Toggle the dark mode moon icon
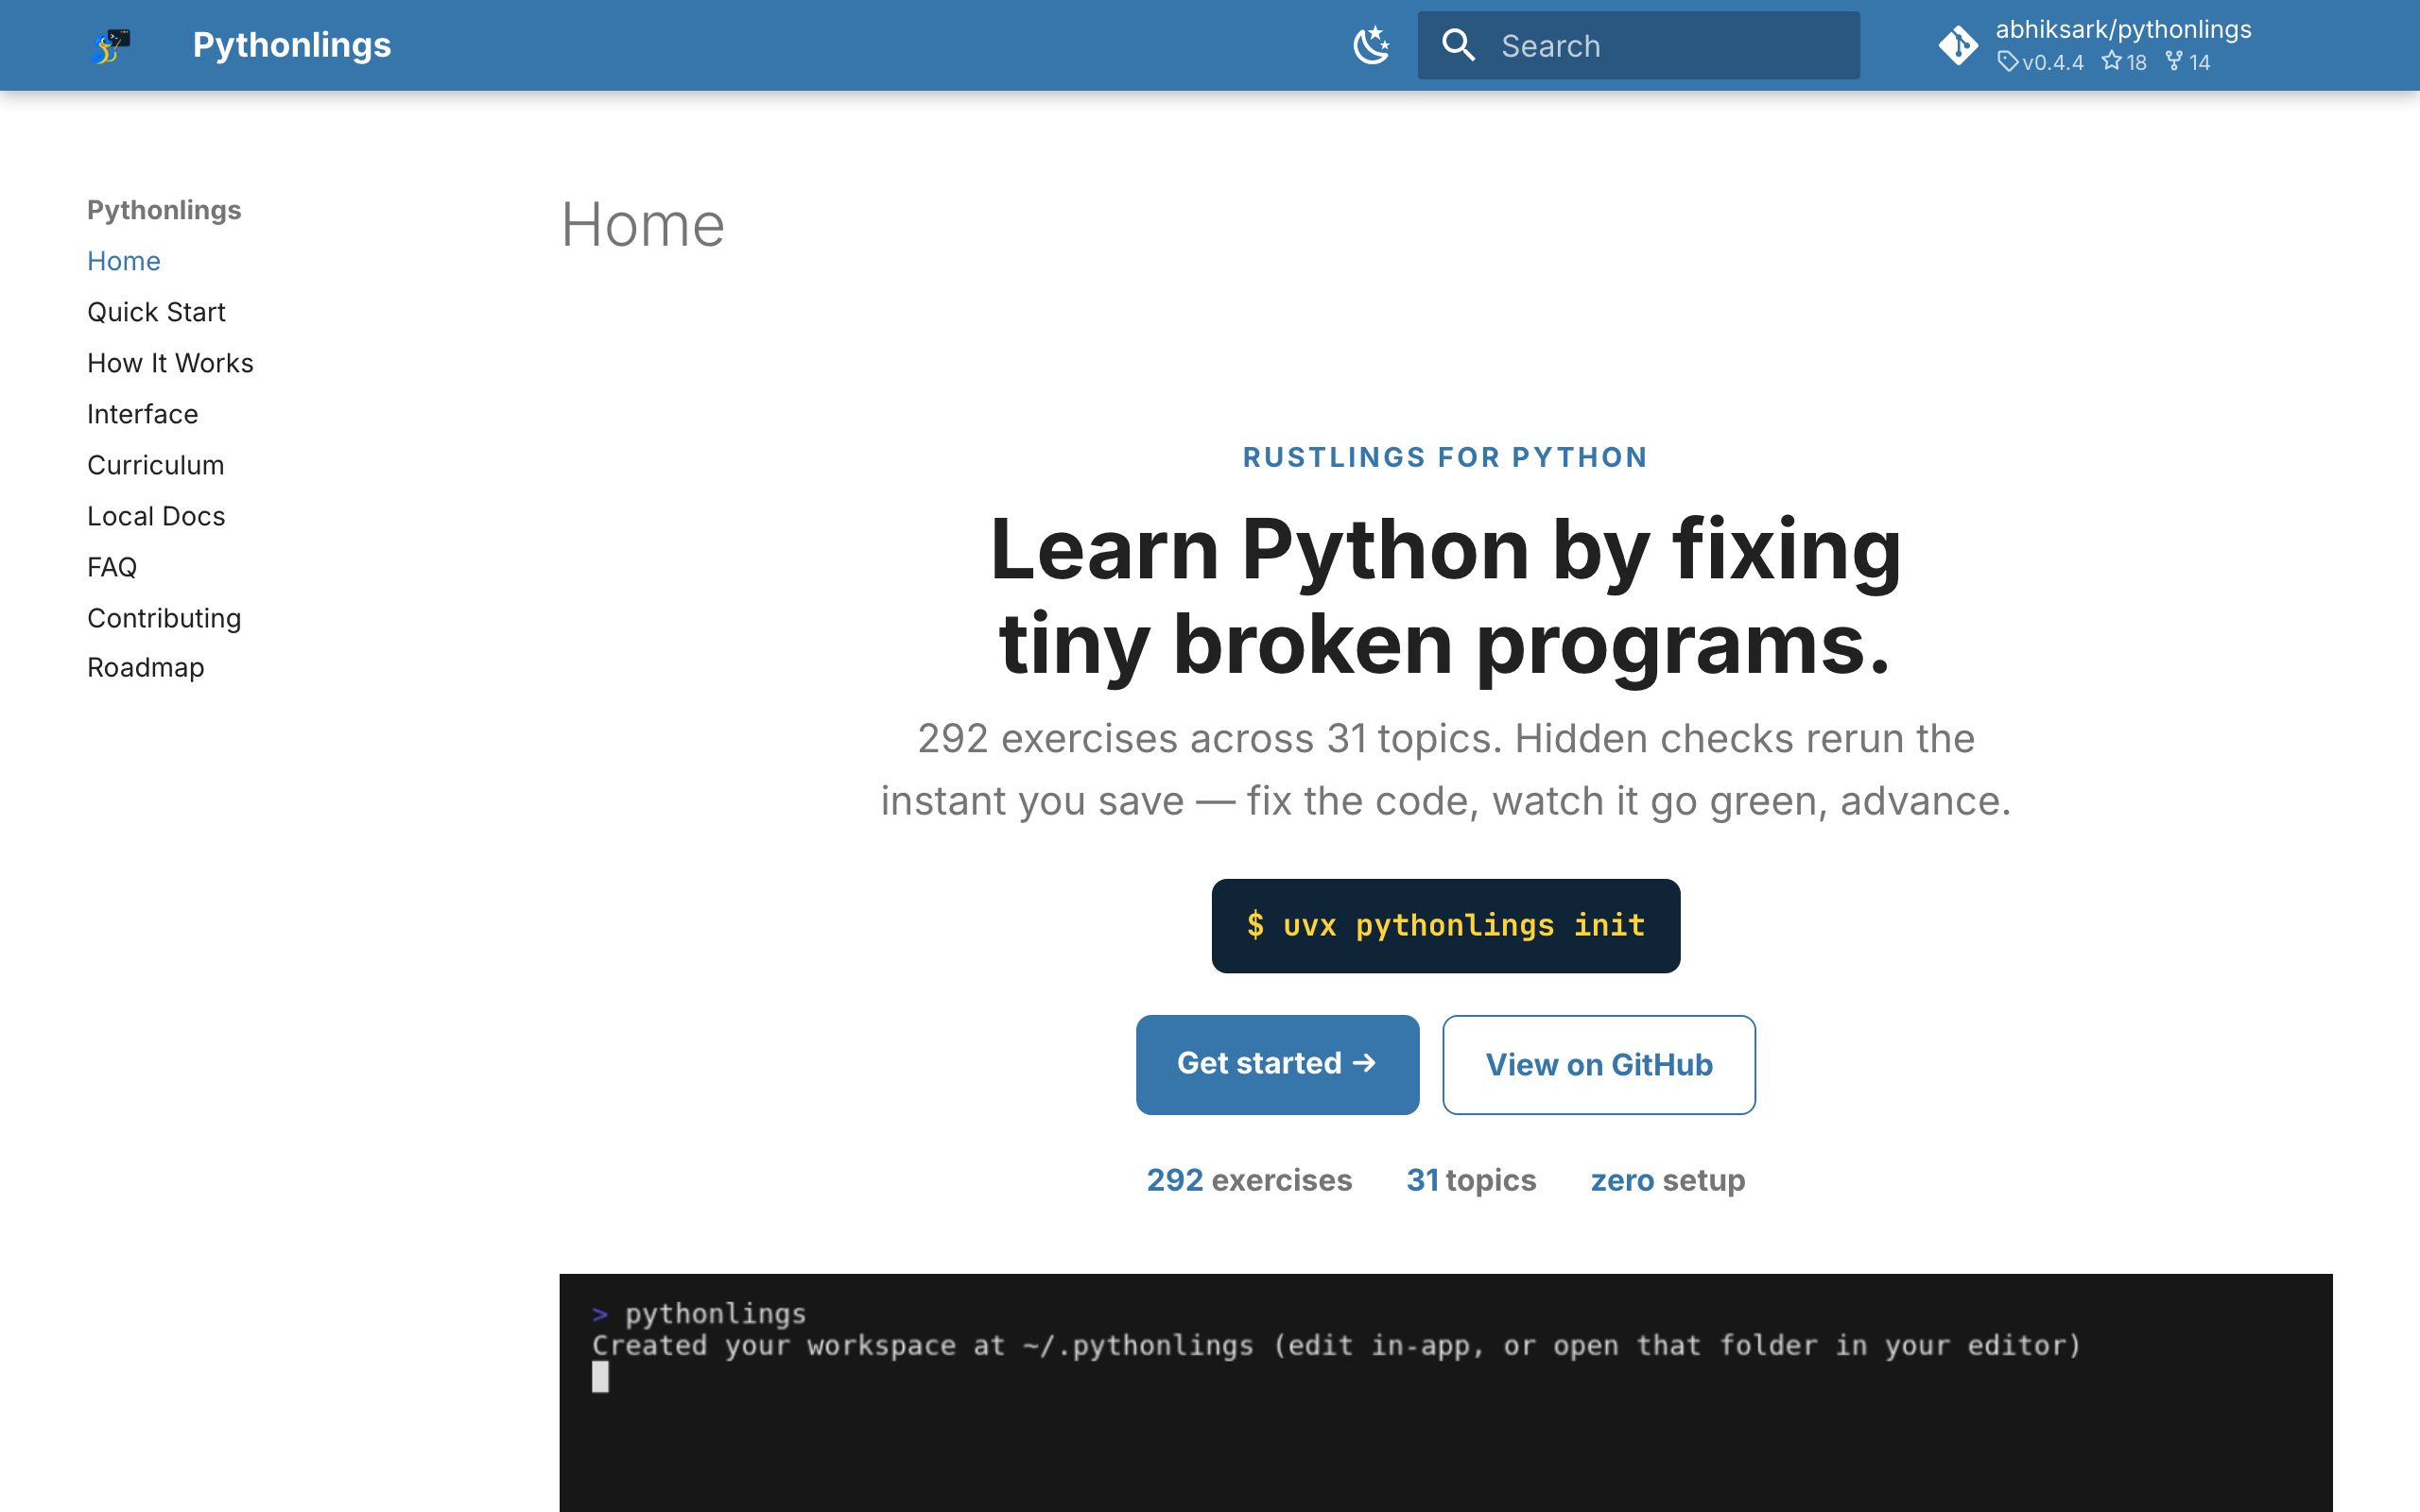 point(1371,46)
